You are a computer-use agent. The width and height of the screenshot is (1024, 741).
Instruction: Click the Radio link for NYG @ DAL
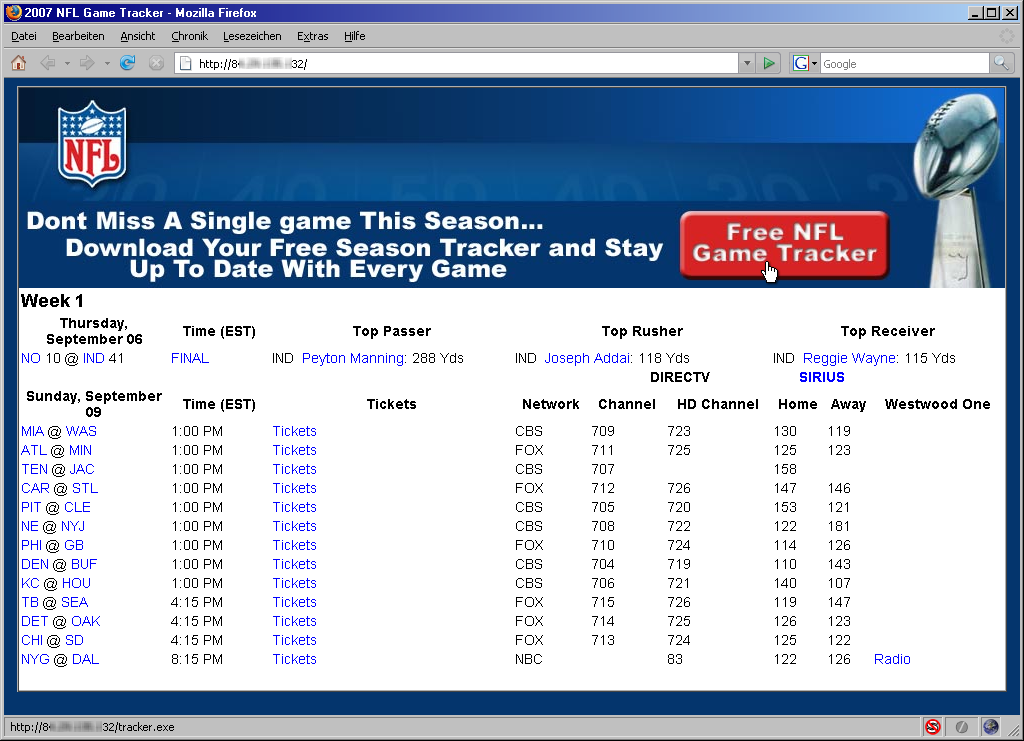point(892,658)
